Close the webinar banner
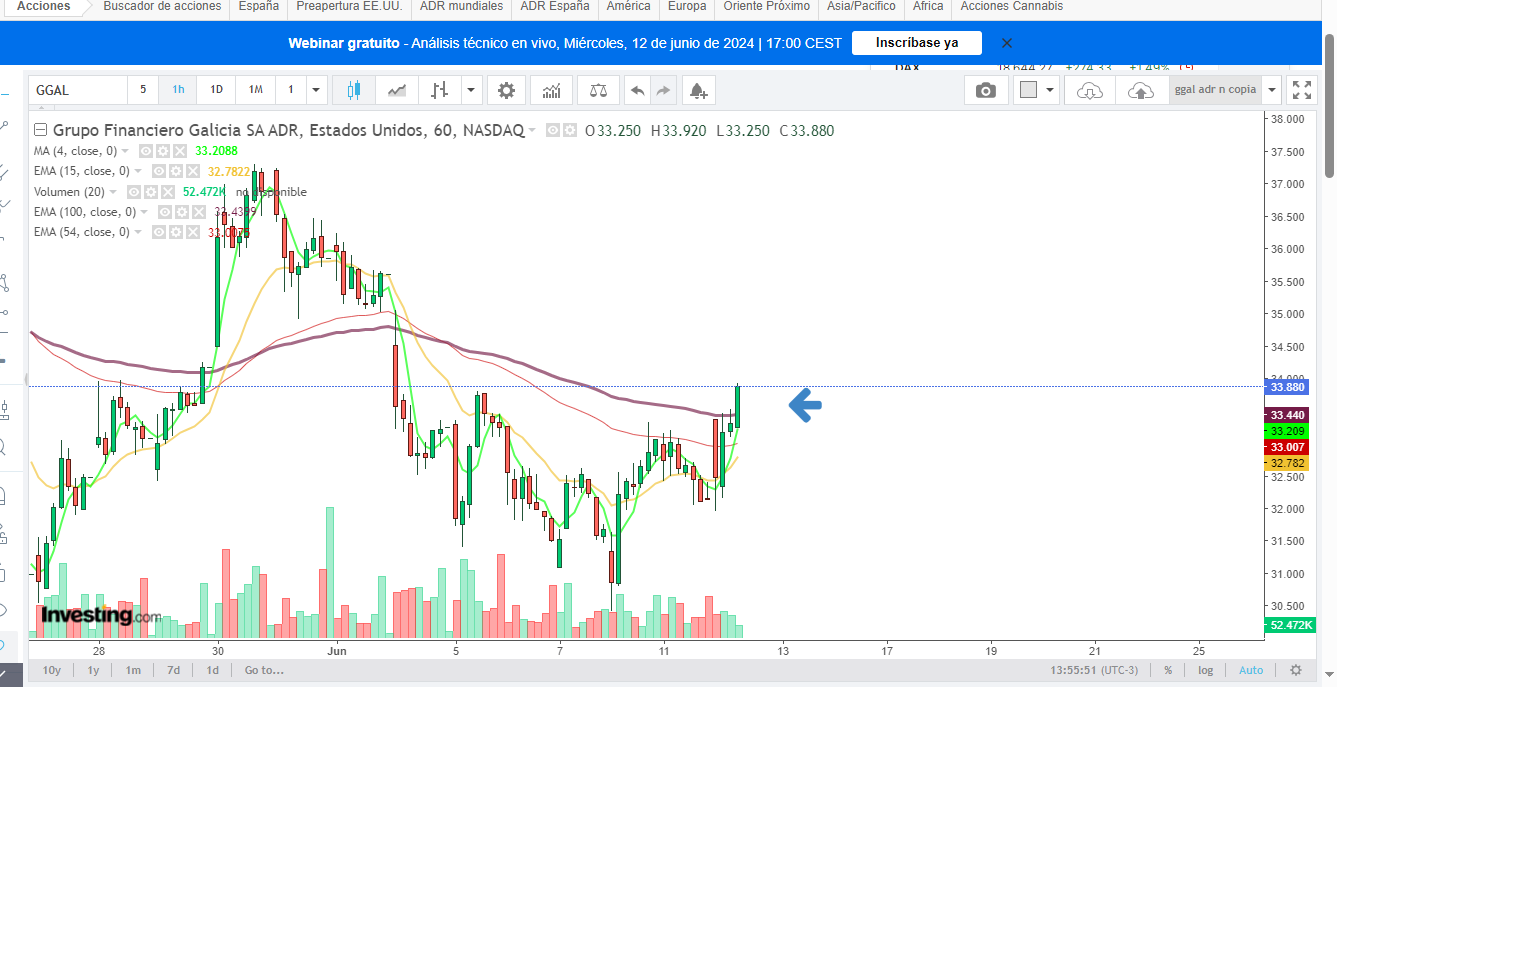The width and height of the screenshot is (1524, 964). pyautogui.click(x=1007, y=43)
